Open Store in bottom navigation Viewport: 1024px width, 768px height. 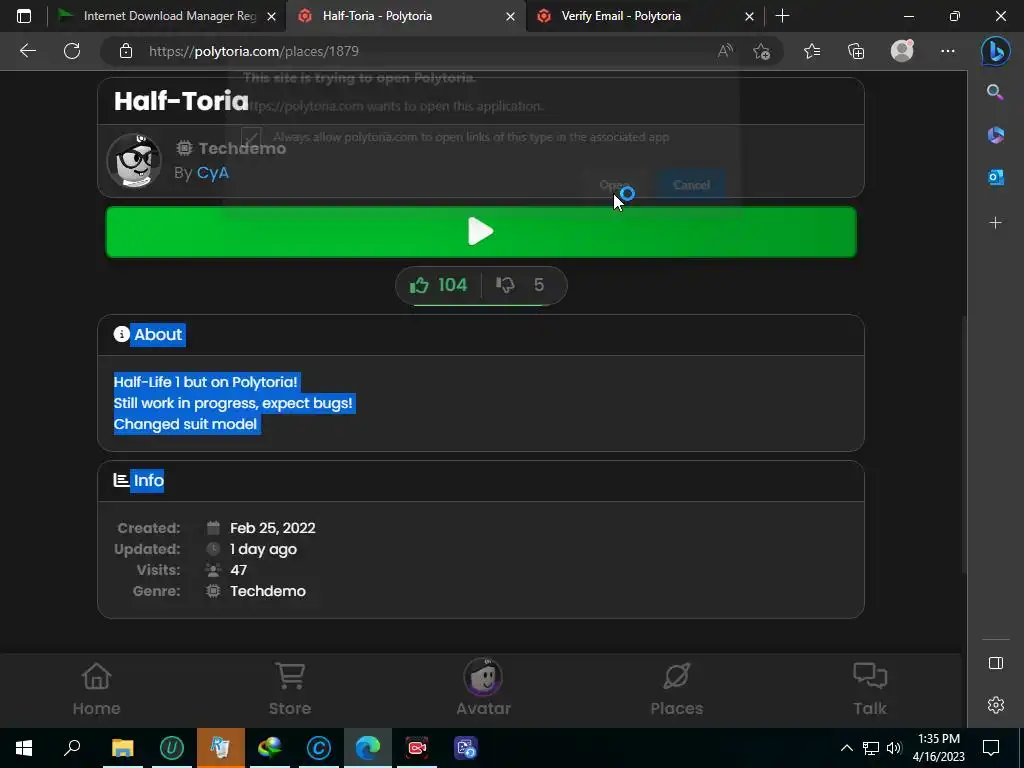pos(290,689)
